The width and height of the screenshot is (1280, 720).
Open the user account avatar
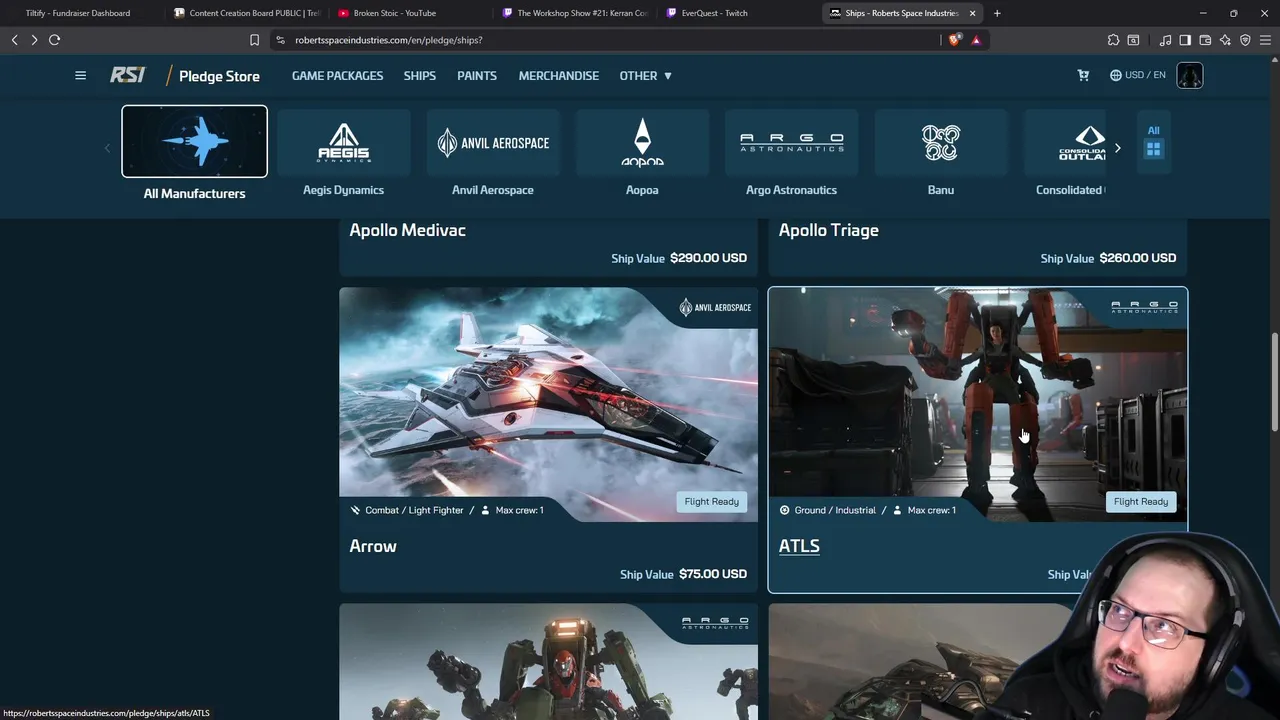click(1190, 76)
